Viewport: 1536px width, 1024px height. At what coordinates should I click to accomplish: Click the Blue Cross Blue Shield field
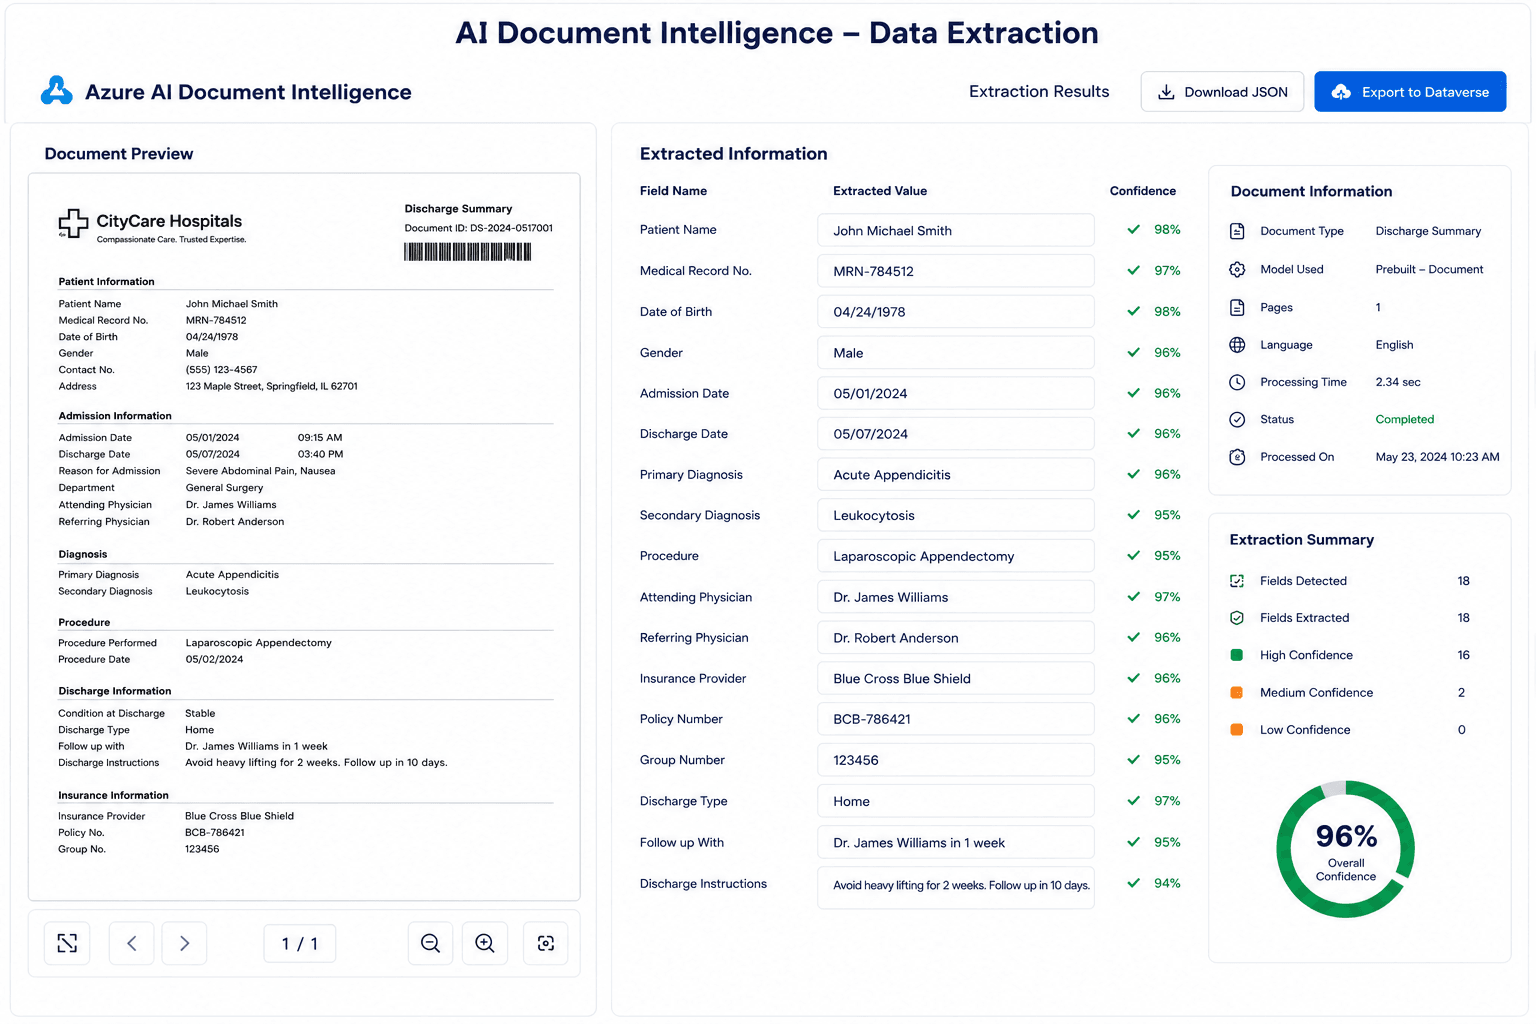click(956, 679)
